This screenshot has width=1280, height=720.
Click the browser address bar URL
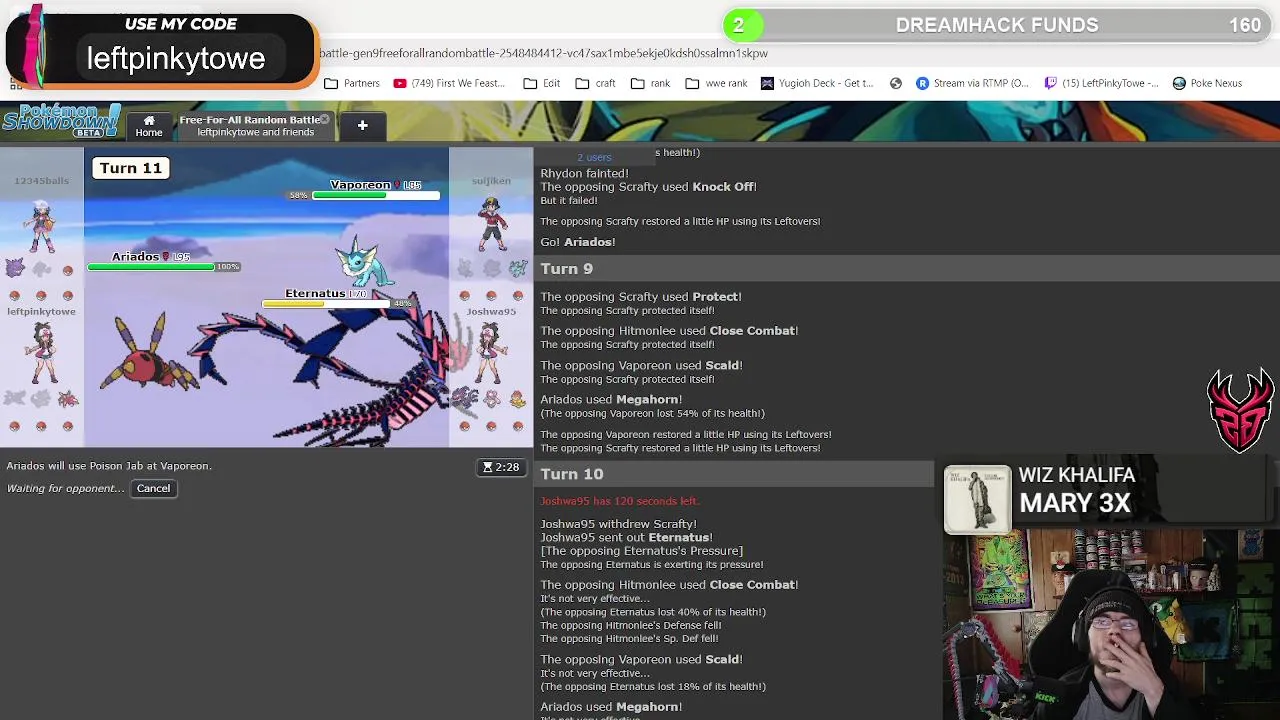543,53
